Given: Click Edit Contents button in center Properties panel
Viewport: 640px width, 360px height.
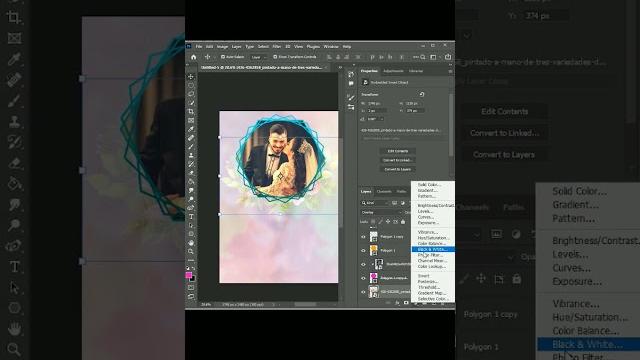Looking at the screenshot, I should (x=398, y=151).
